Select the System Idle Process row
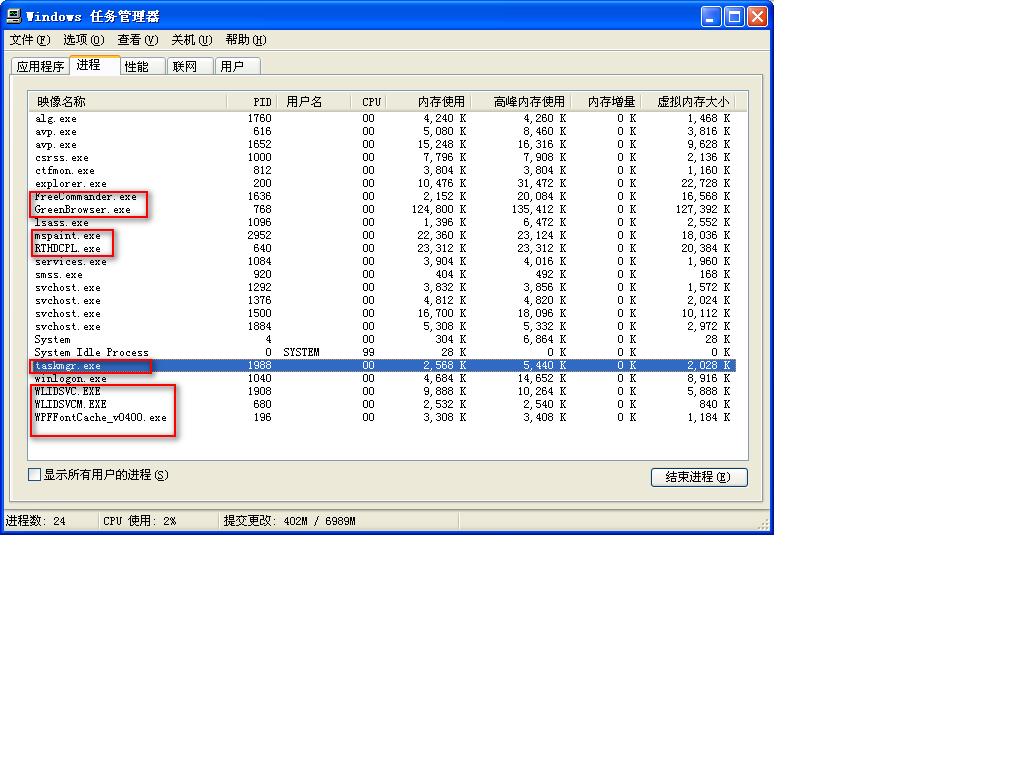Screen dimensions: 1024x768 [x=383, y=353]
